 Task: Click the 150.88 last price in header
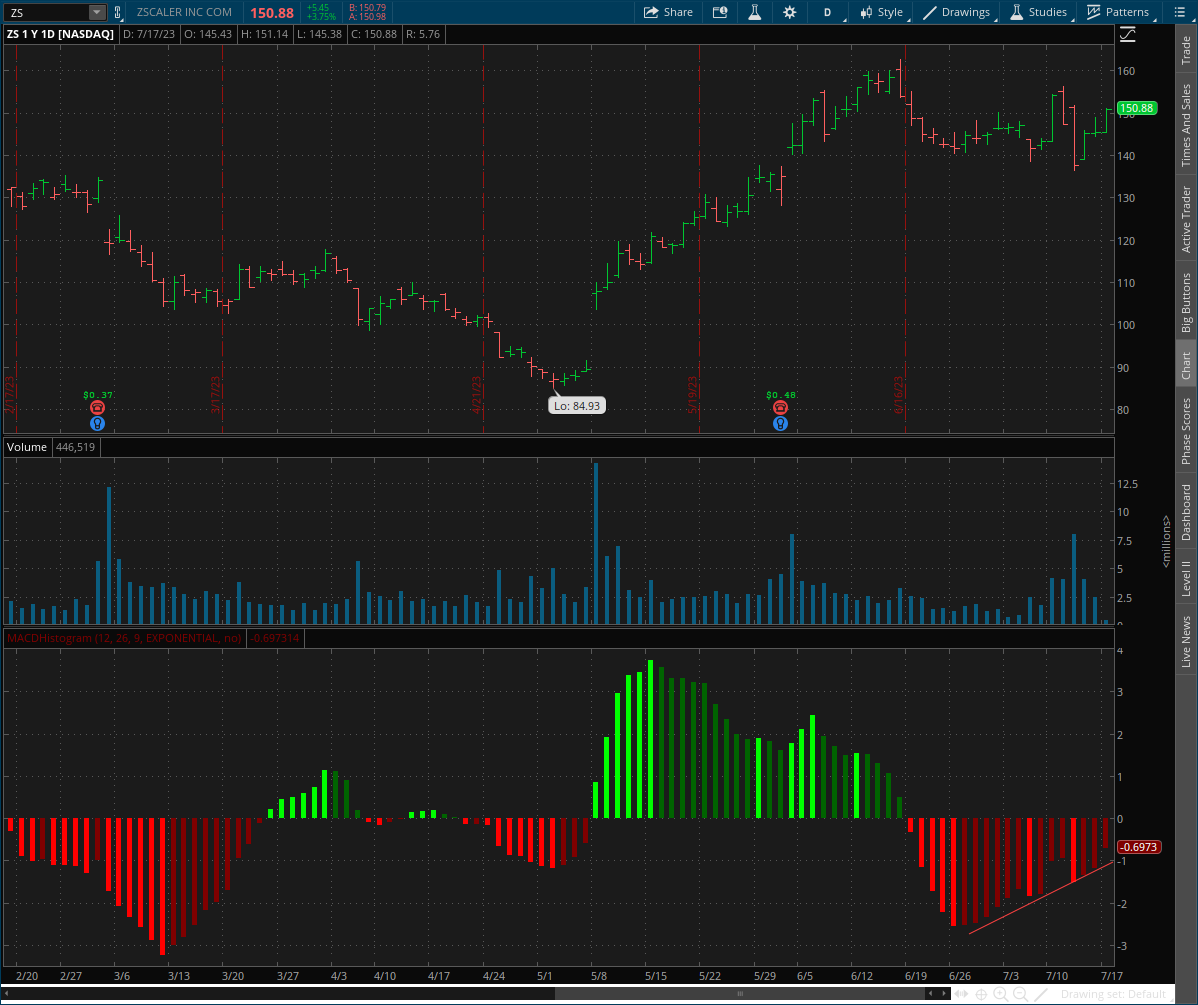[x=272, y=13]
